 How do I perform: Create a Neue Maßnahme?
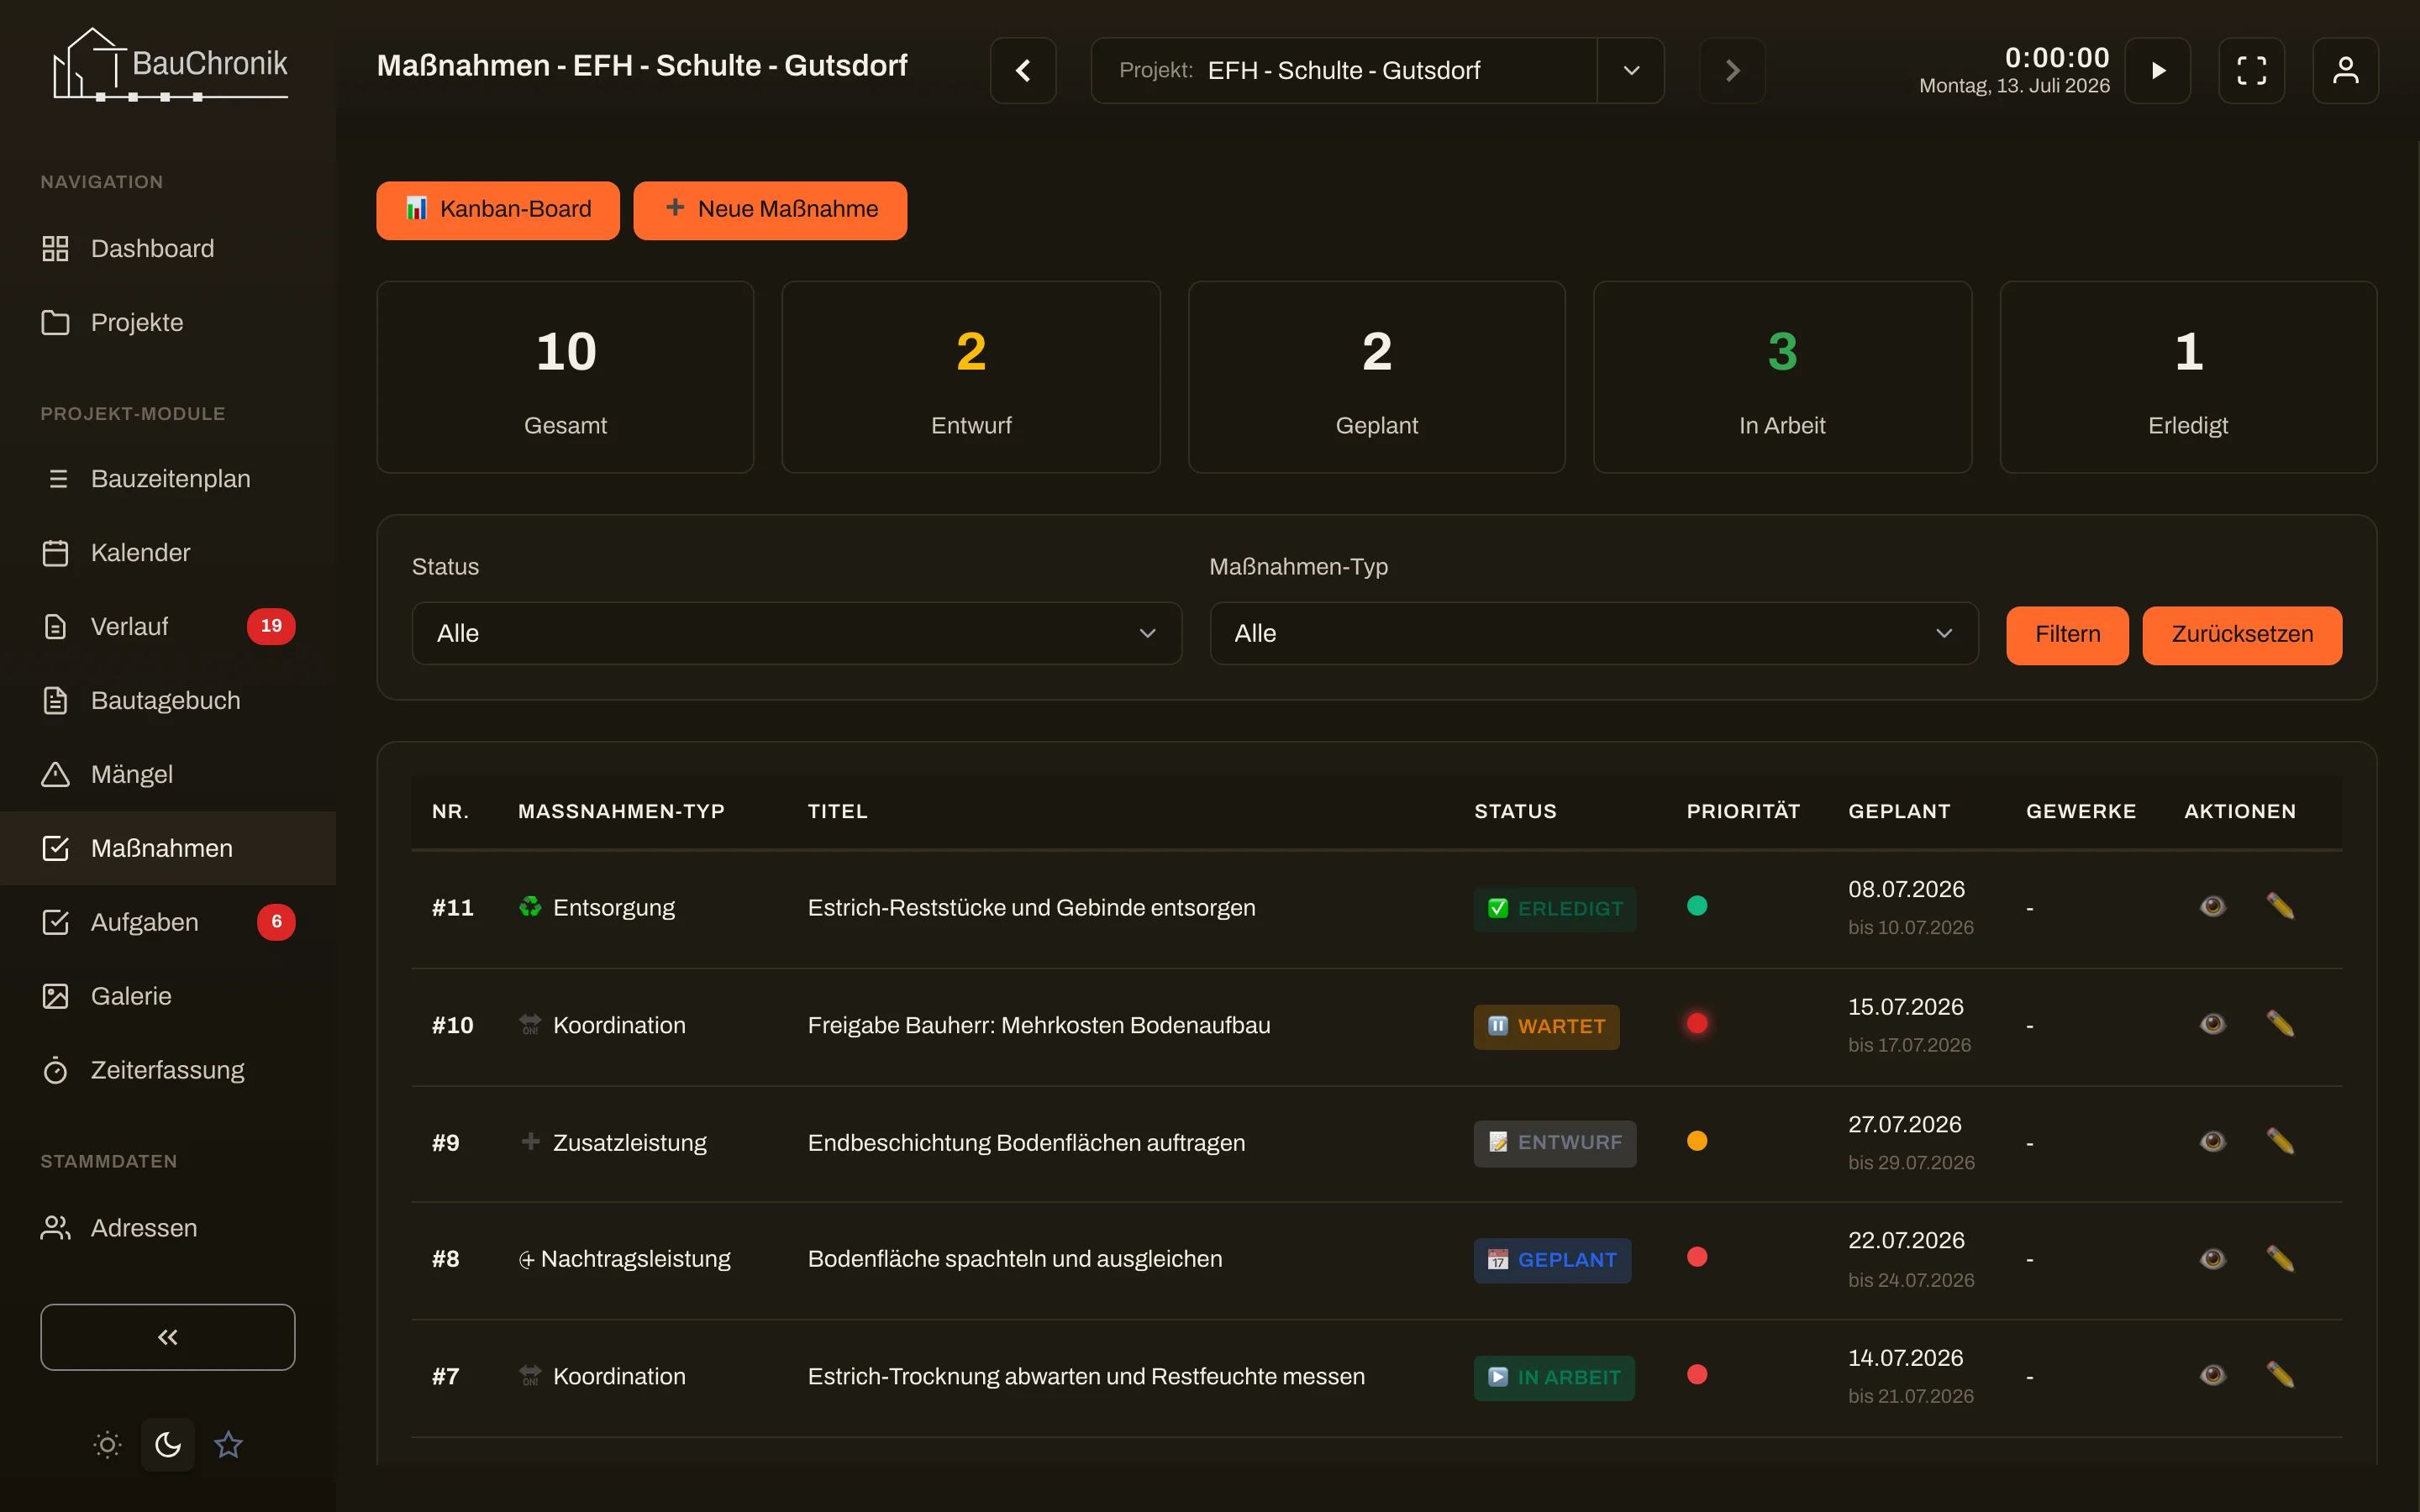click(770, 210)
